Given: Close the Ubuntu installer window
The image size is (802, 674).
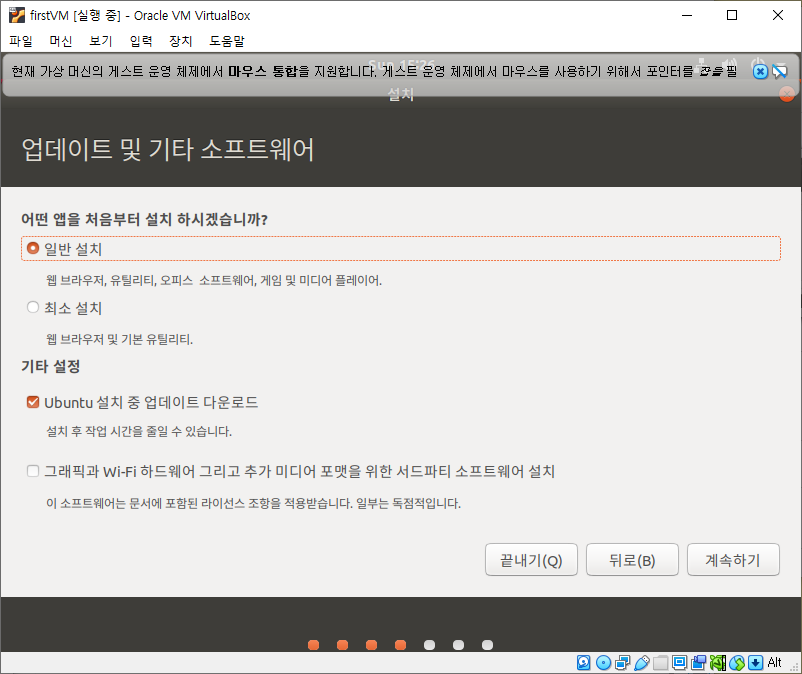Looking at the screenshot, I should click(x=787, y=94).
